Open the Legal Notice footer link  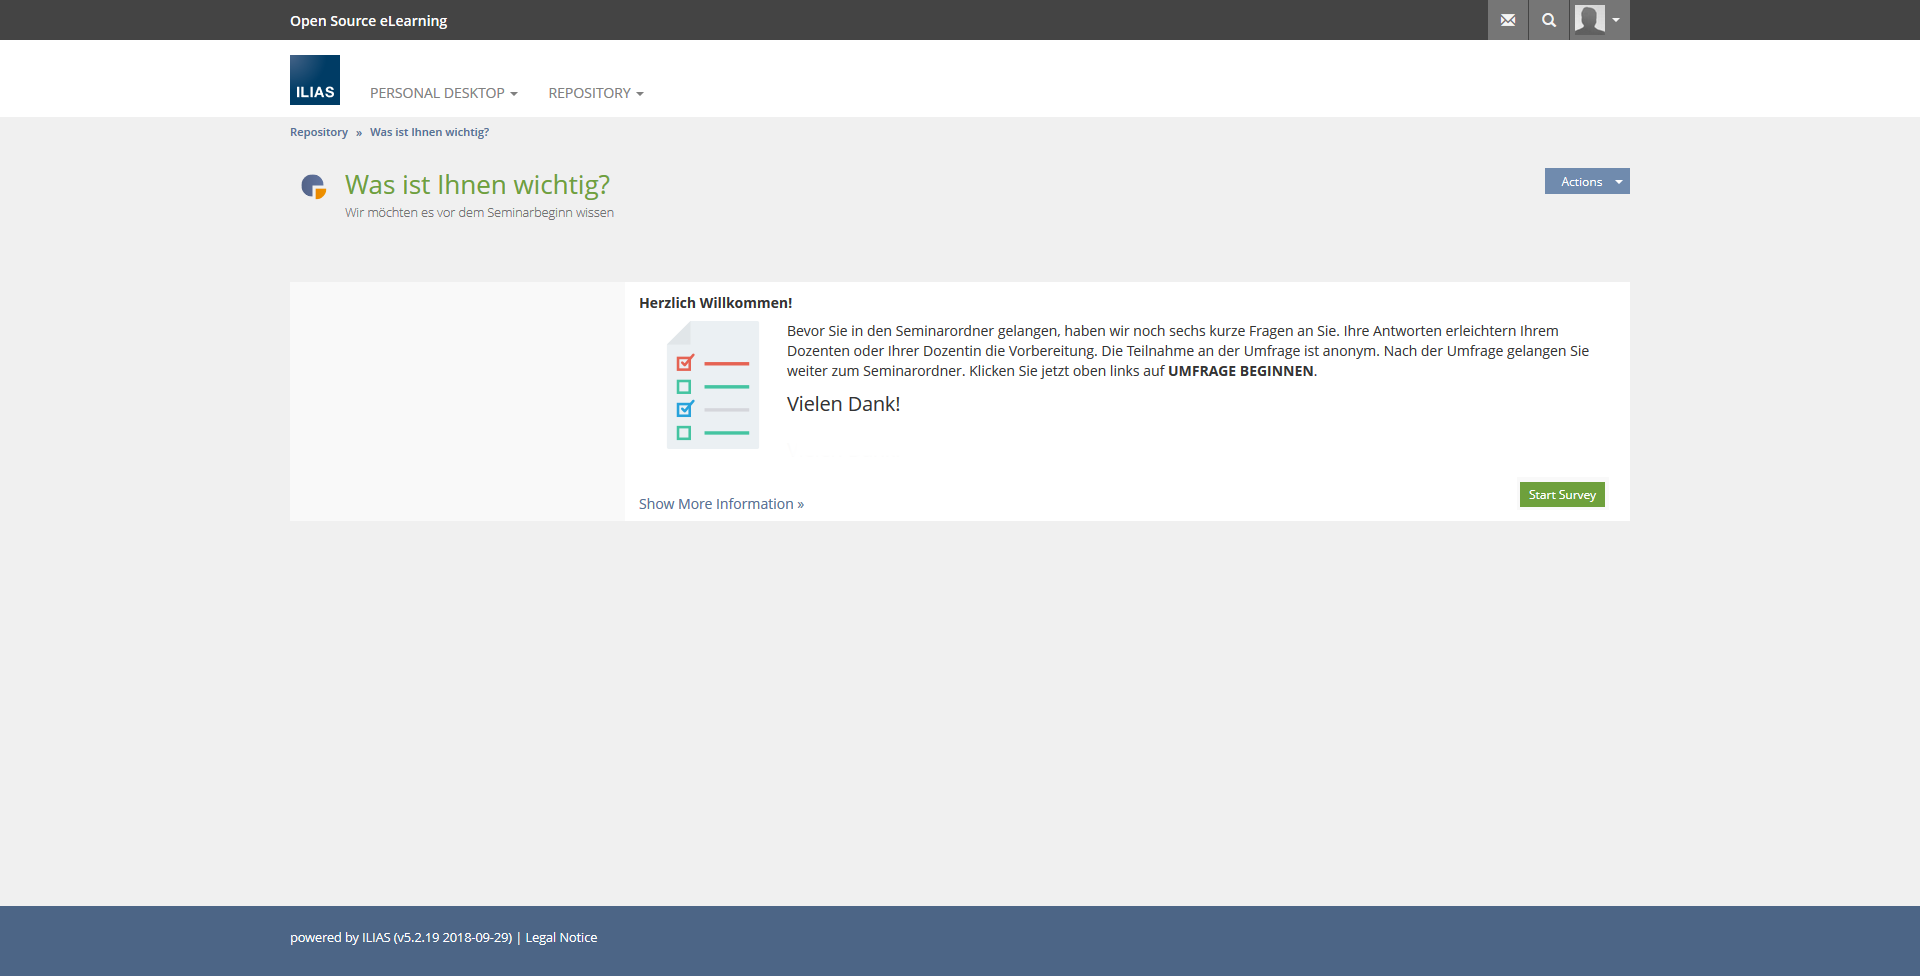561,937
